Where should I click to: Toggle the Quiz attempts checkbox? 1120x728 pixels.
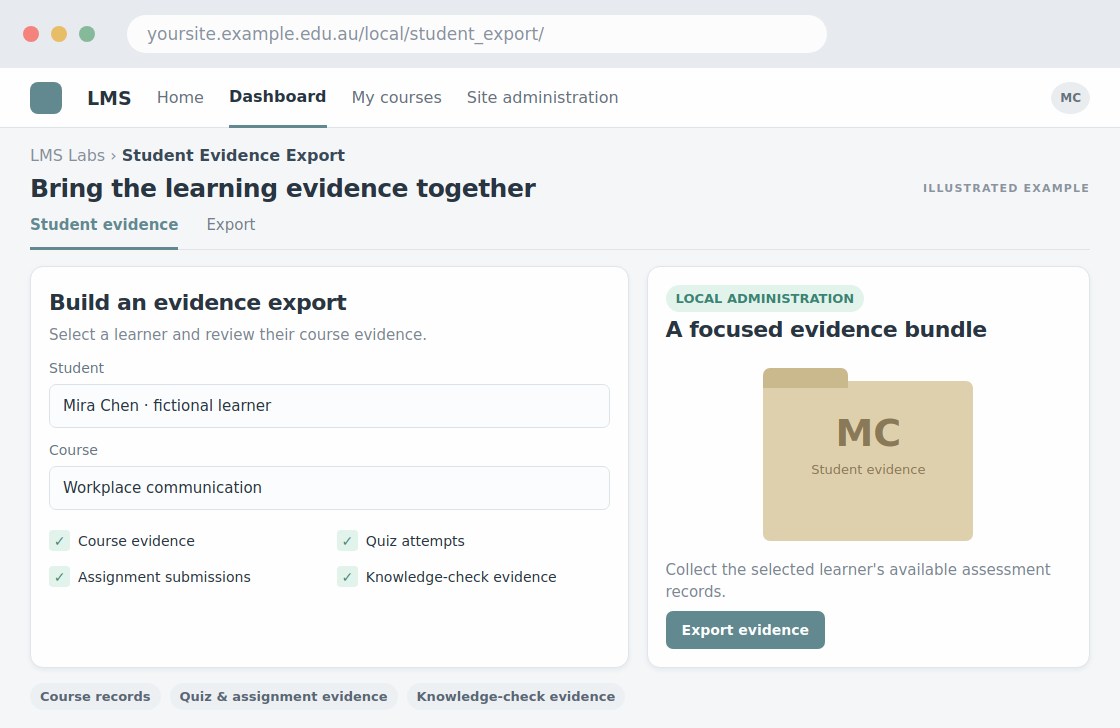(347, 541)
